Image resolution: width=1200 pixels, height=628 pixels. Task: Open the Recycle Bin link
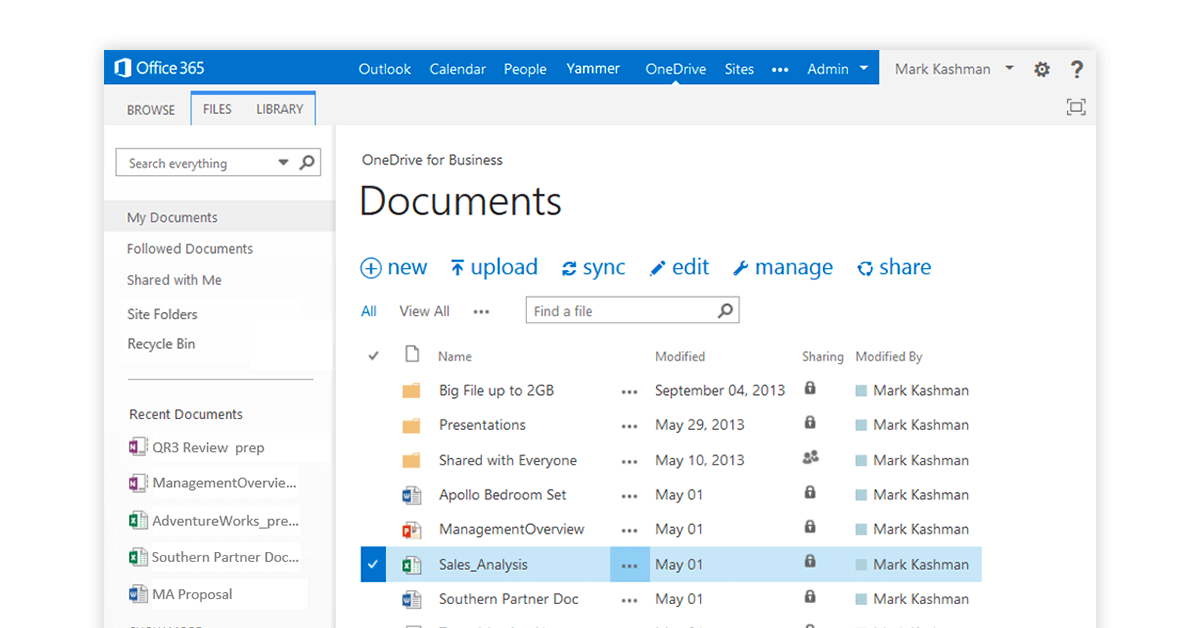pos(161,344)
